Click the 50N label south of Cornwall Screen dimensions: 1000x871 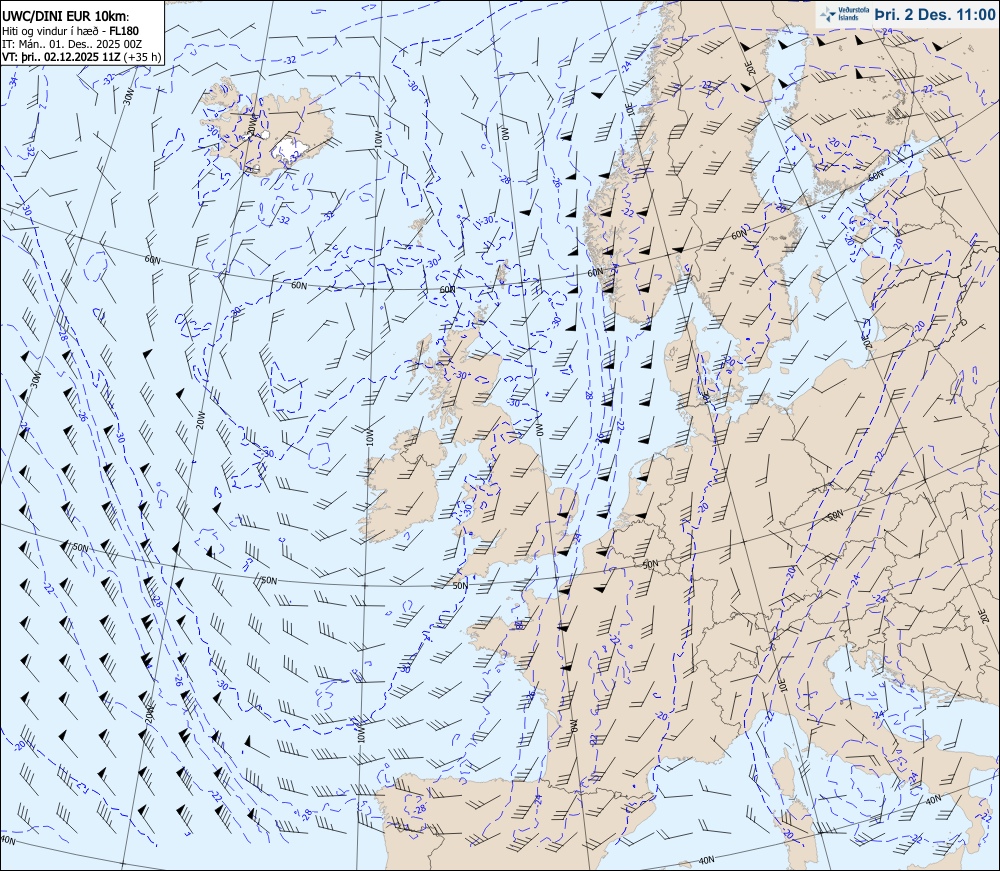[x=460, y=585]
